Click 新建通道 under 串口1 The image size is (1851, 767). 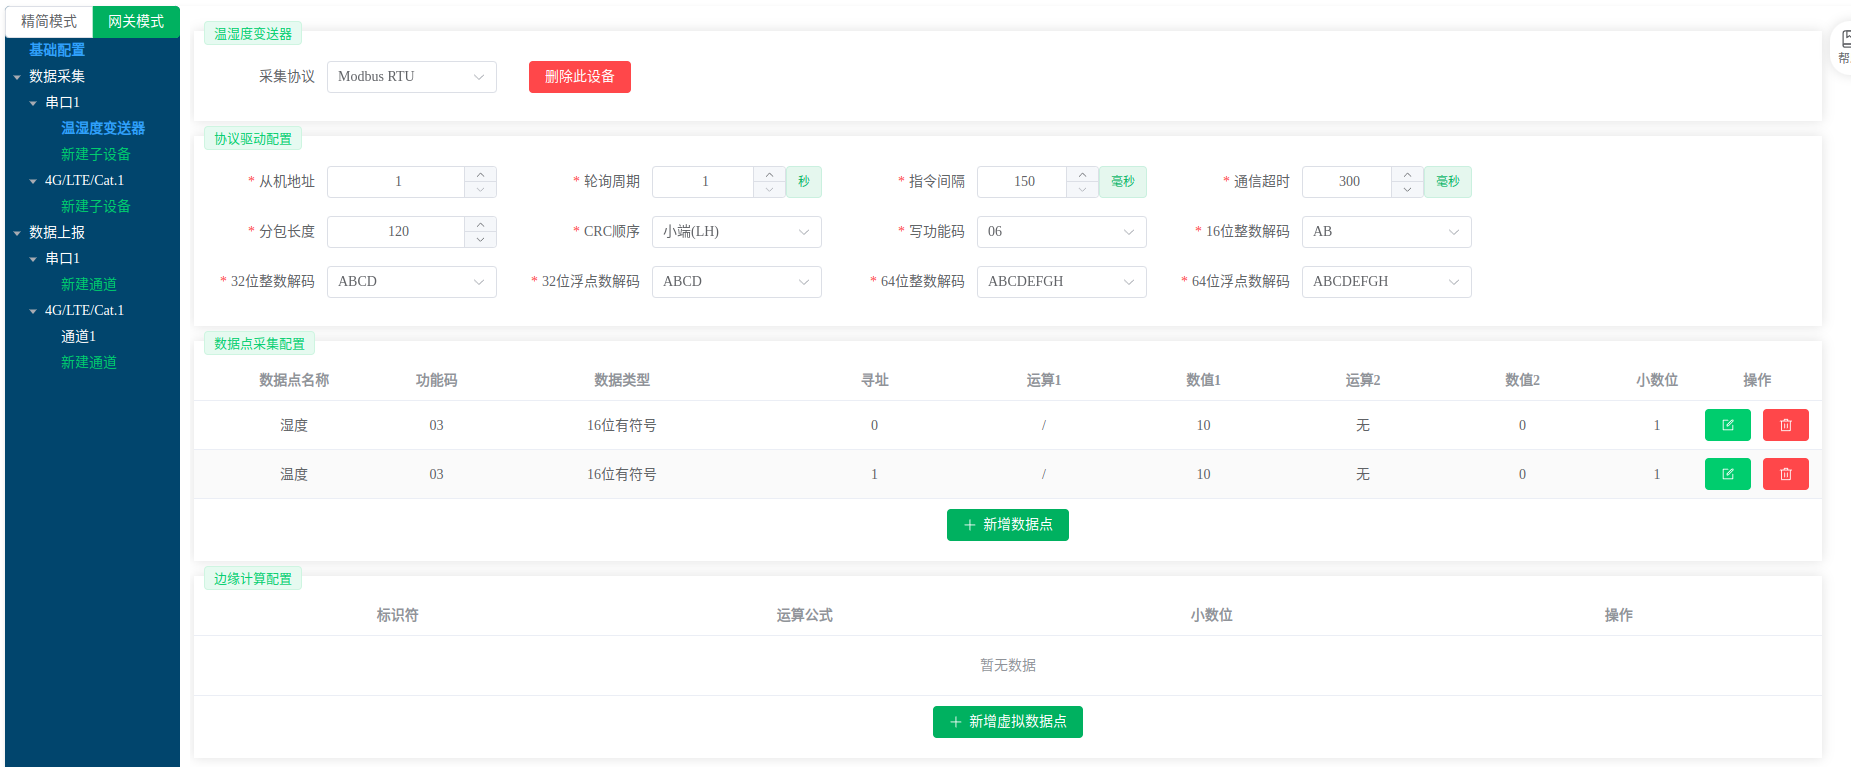(89, 284)
